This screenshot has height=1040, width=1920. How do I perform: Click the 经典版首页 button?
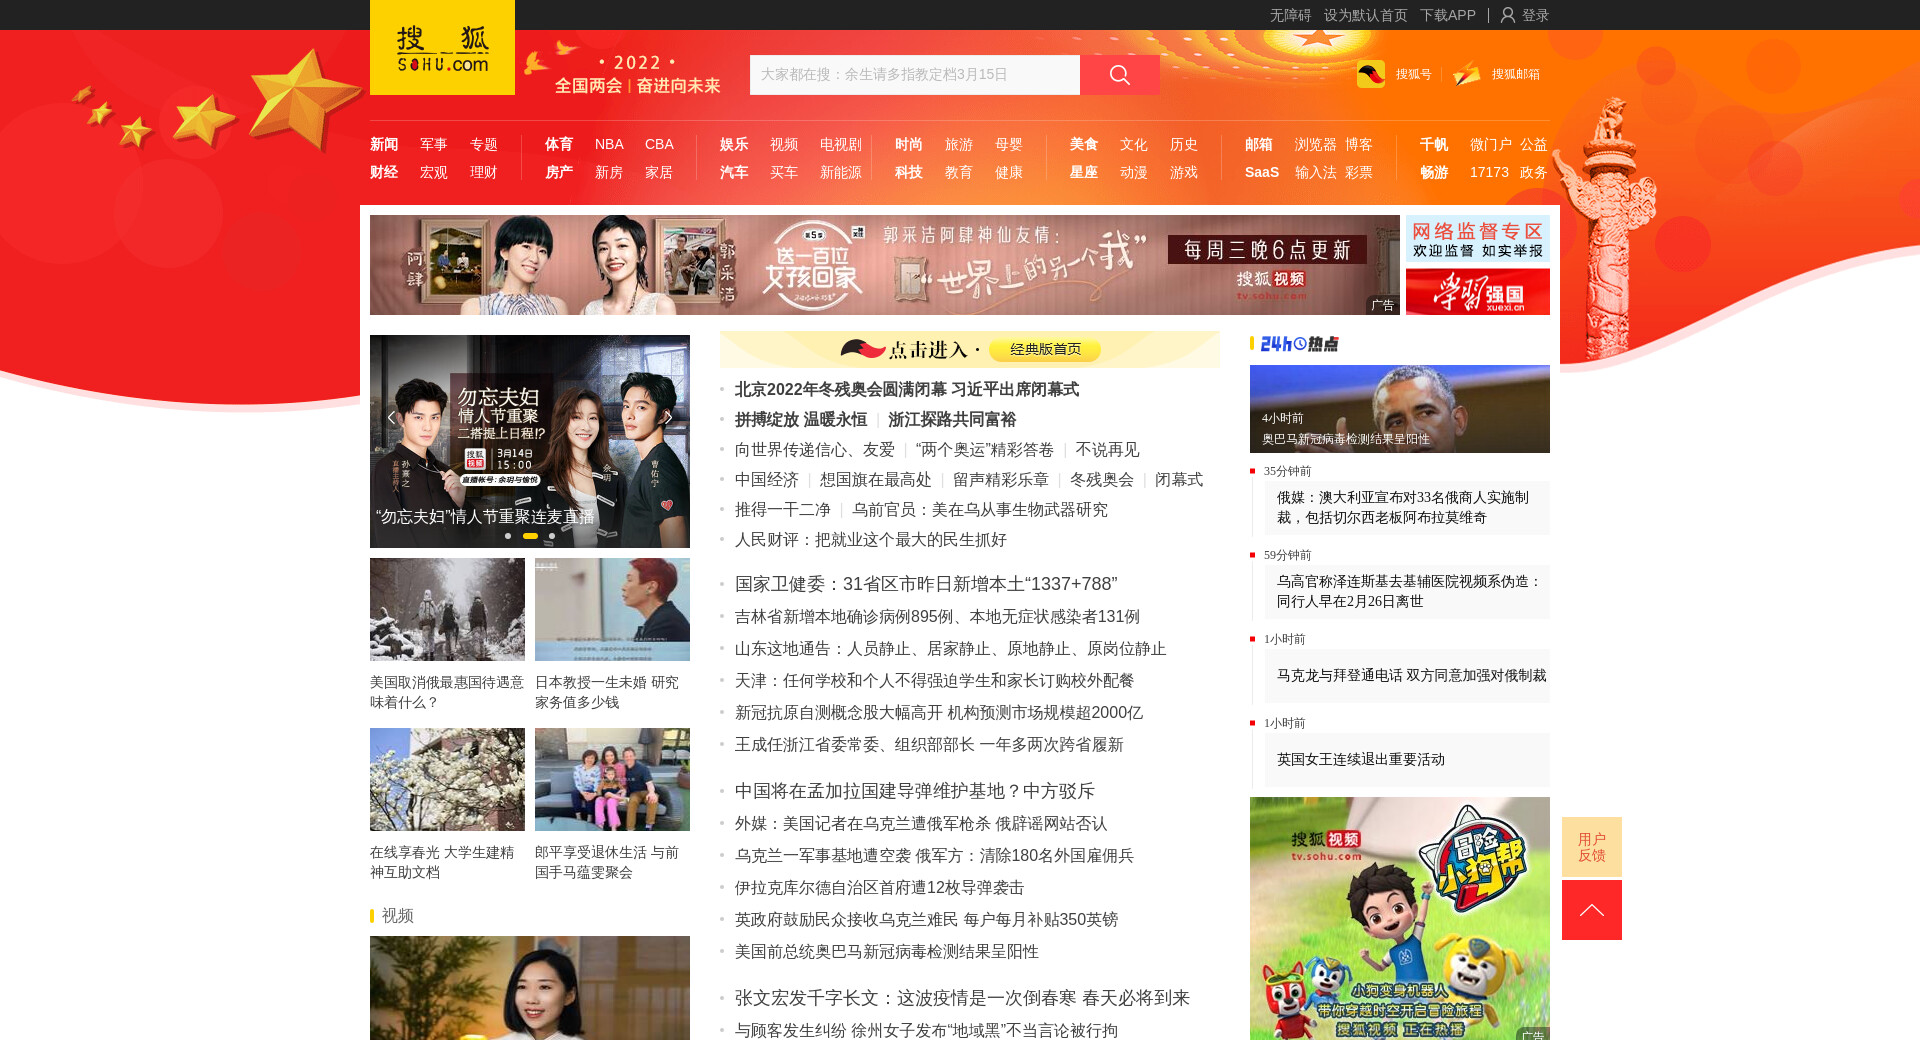[1045, 349]
